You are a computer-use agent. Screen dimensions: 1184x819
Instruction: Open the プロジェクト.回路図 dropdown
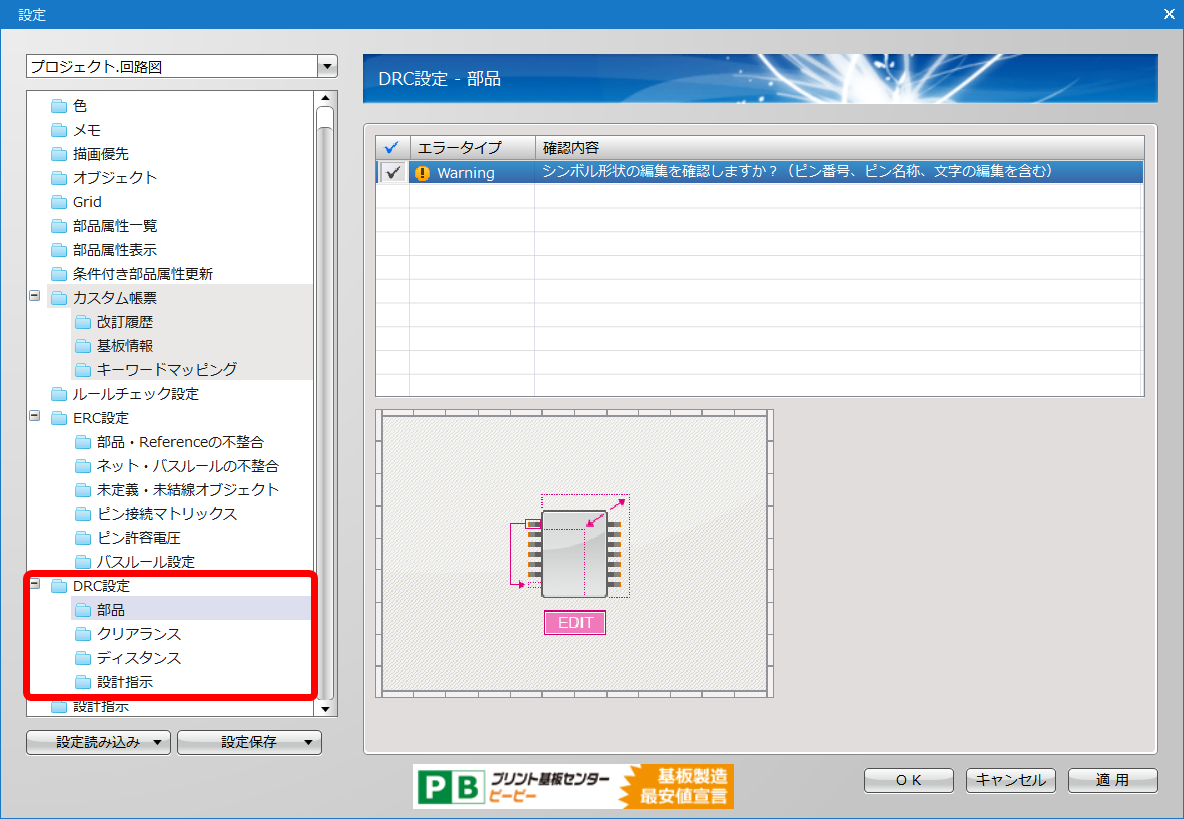[x=326, y=67]
